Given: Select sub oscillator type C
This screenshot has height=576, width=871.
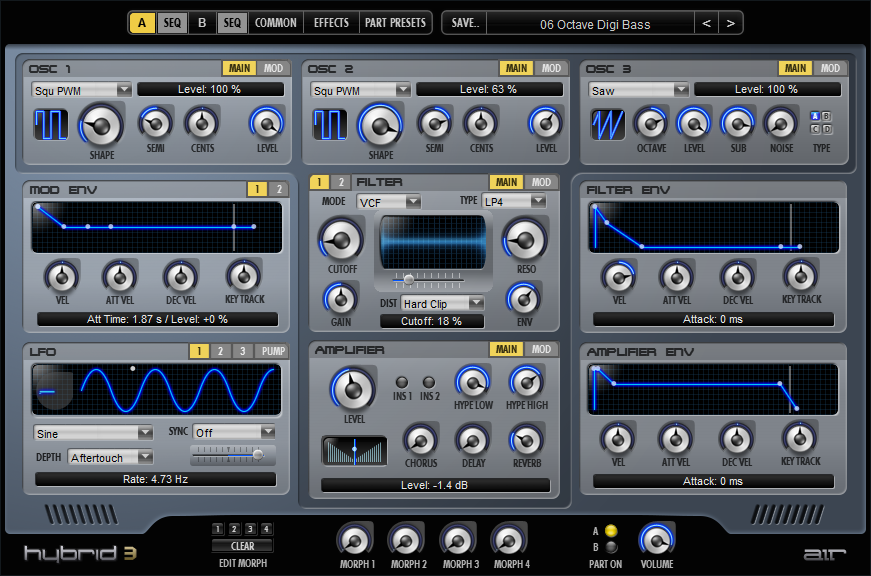Looking at the screenshot, I should (815, 129).
